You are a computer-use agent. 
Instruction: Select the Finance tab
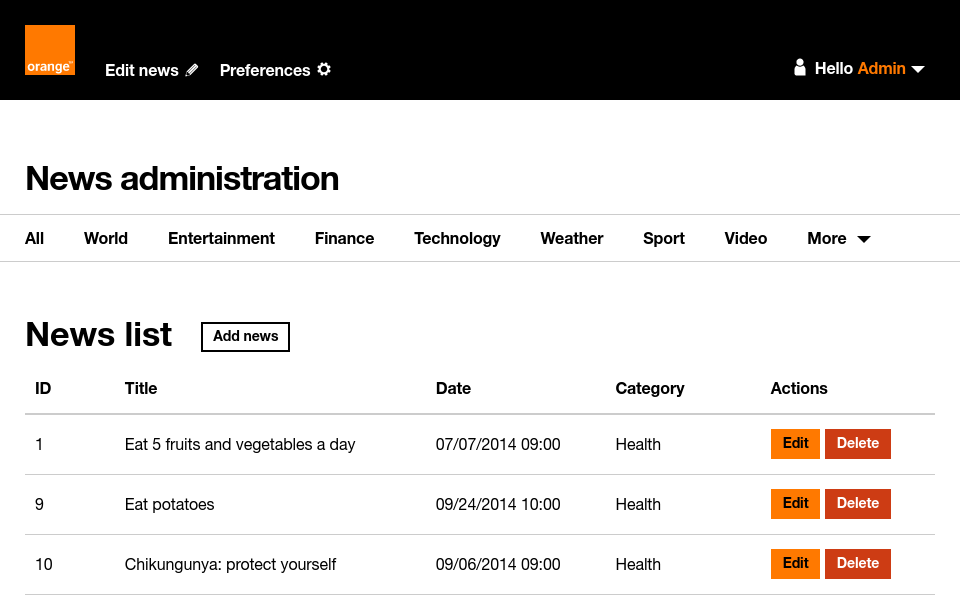tap(344, 238)
